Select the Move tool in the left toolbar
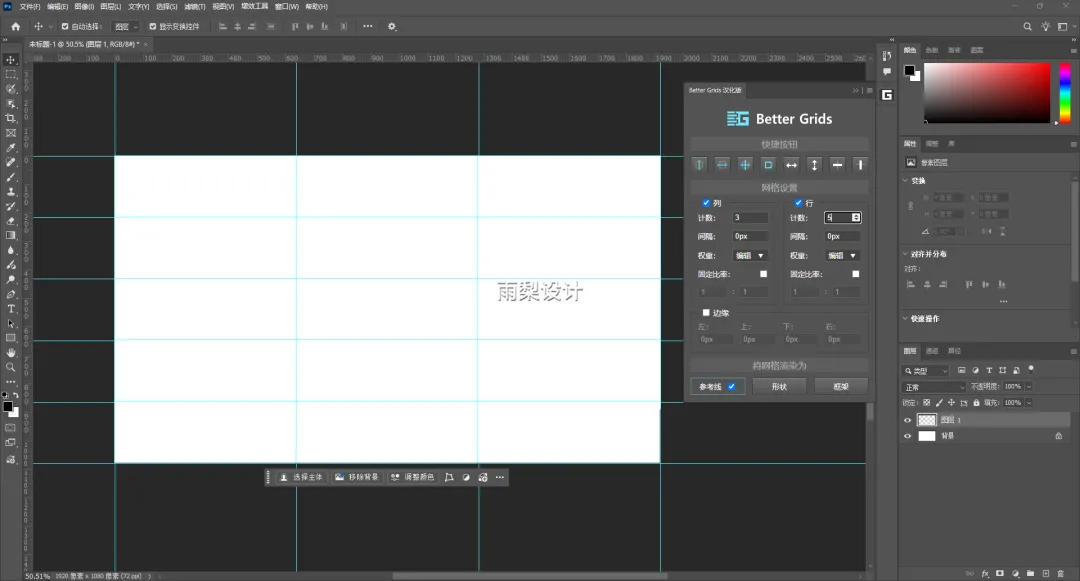This screenshot has height=581, width=1080. (11, 60)
